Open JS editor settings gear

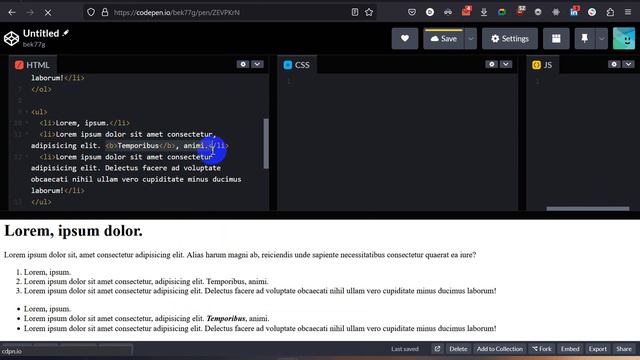(x=614, y=64)
